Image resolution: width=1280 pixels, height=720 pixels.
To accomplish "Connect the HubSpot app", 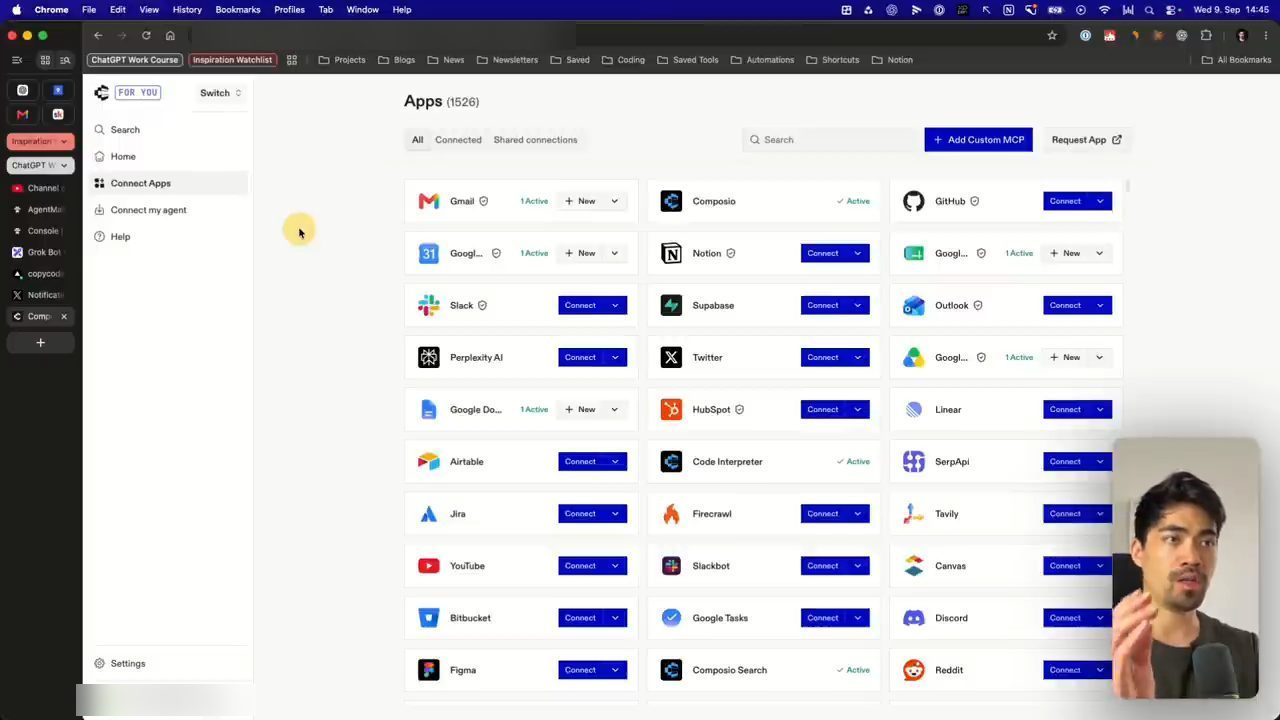I will 824,409.
